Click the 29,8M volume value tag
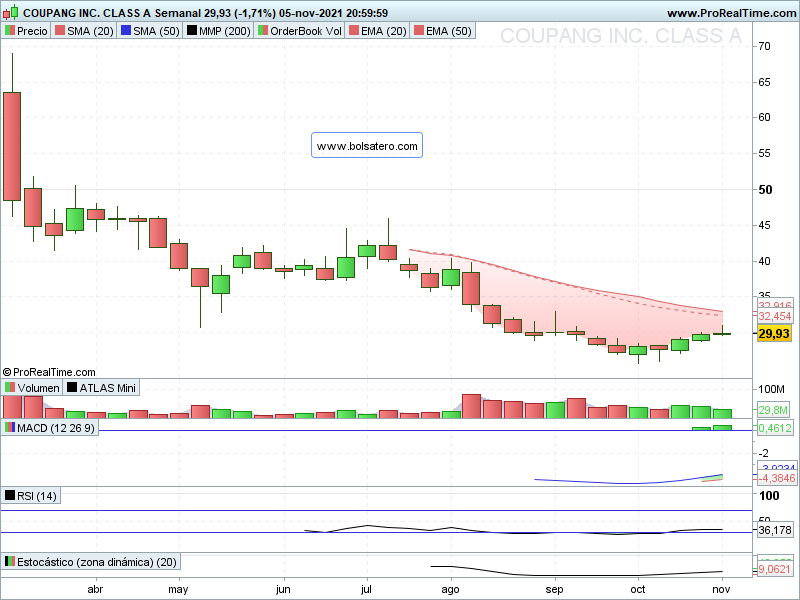This screenshot has width=800, height=600. click(x=773, y=410)
